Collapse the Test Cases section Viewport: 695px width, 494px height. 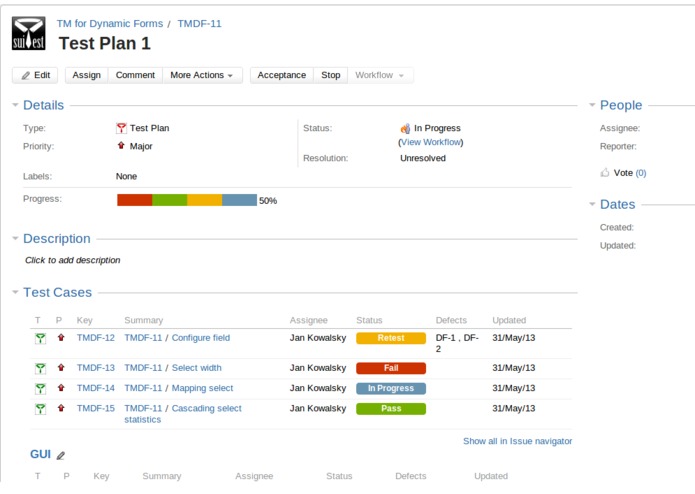(15, 292)
